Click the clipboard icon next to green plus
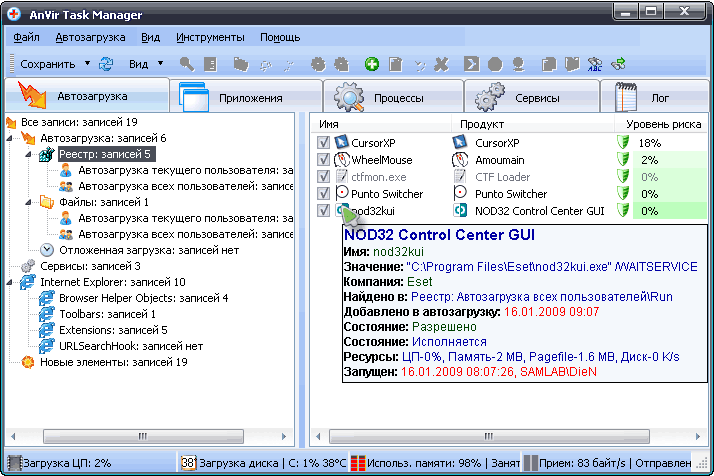The image size is (714, 476). coord(395,64)
